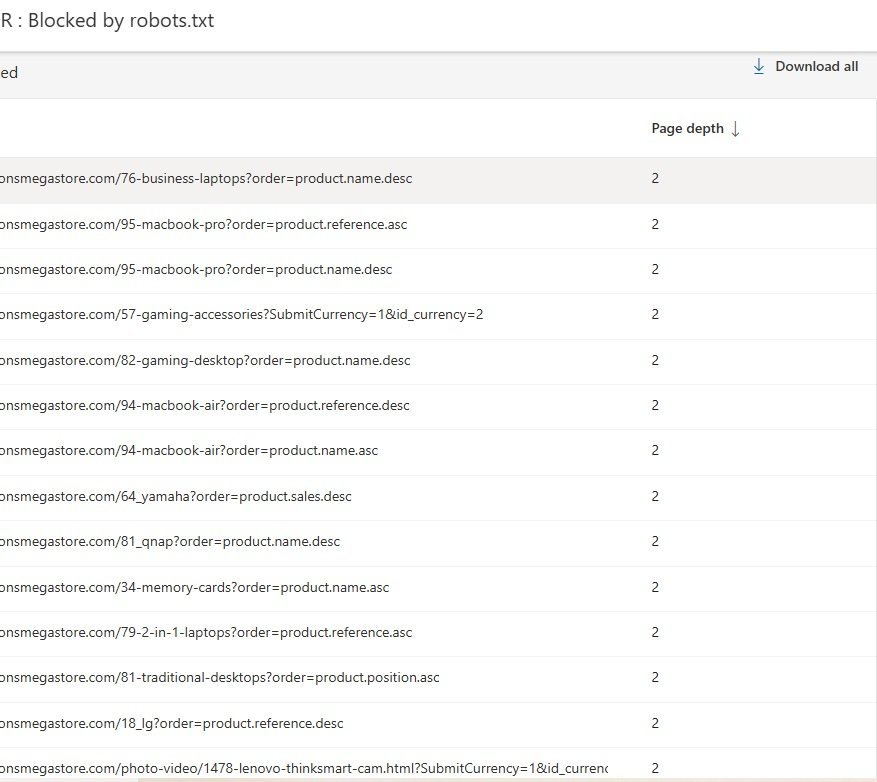Viewport: 877px width, 782px height.
Task: Sort by the Page depth arrow icon
Action: coord(735,129)
